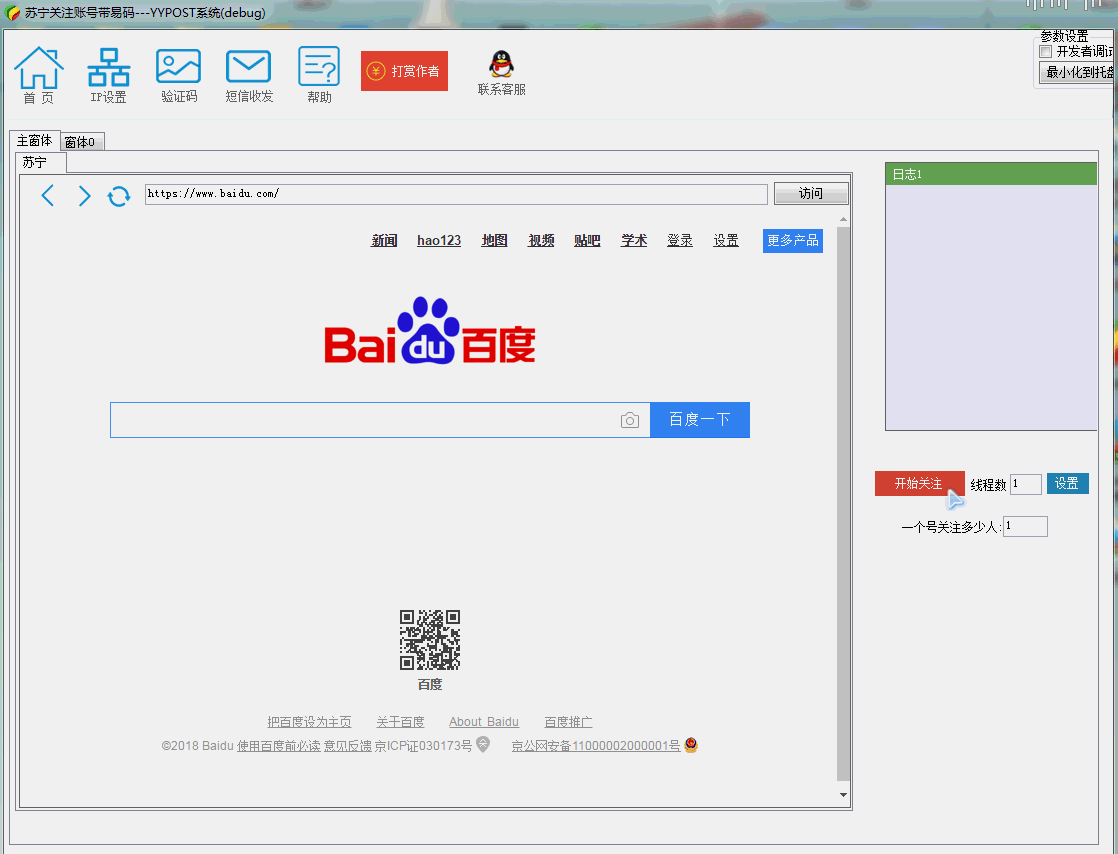The image size is (1118, 854).
Task: Open the 帮助 help icon
Action: [x=319, y=75]
